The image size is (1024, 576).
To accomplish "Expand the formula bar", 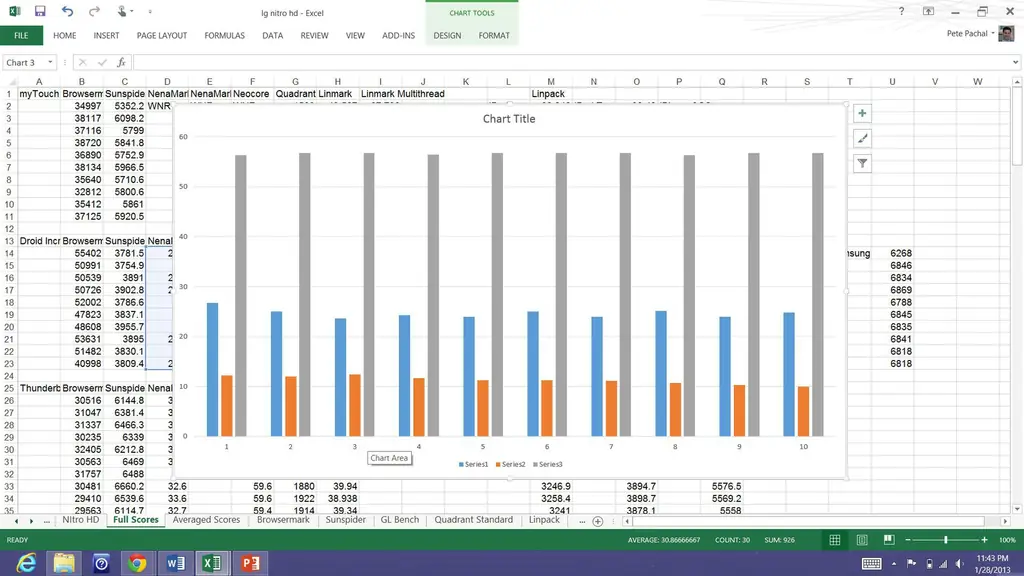I will [x=1015, y=62].
